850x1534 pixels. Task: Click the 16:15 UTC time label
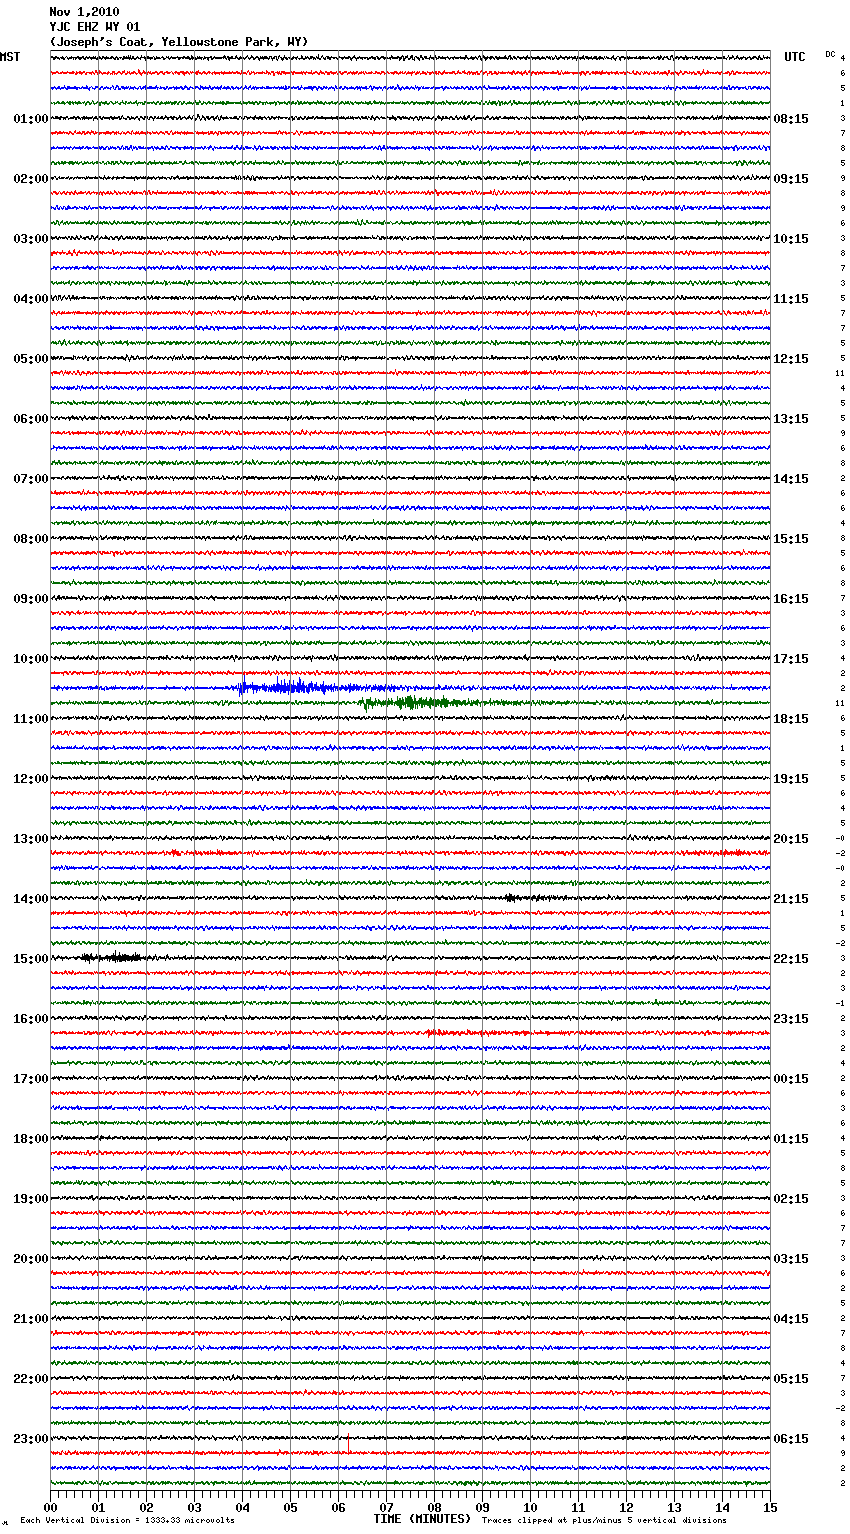(791, 599)
